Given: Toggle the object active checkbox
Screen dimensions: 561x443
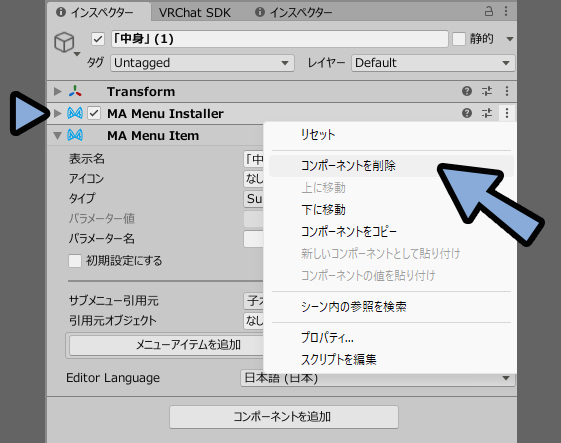Looking at the screenshot, I should point(98,39).
